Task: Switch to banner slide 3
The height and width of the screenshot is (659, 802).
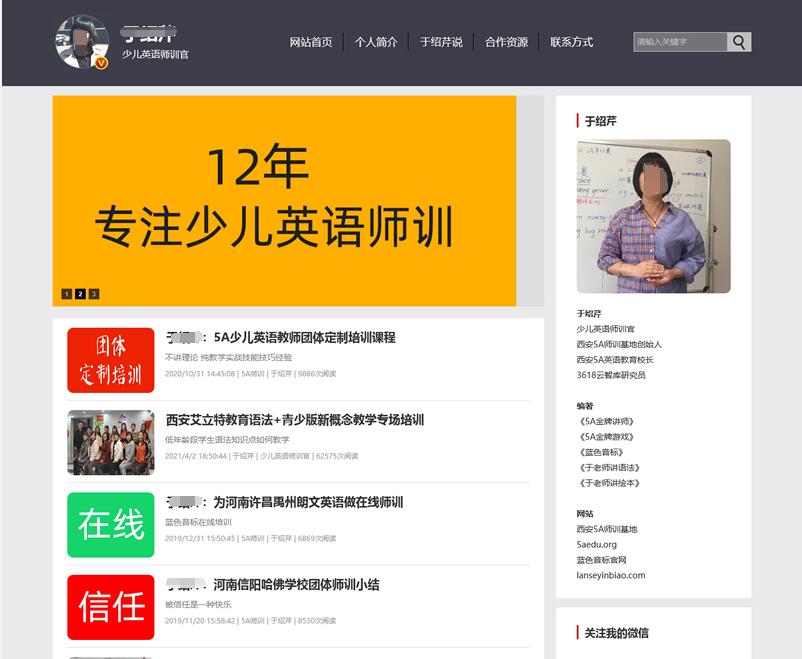Action: [94, 294]
